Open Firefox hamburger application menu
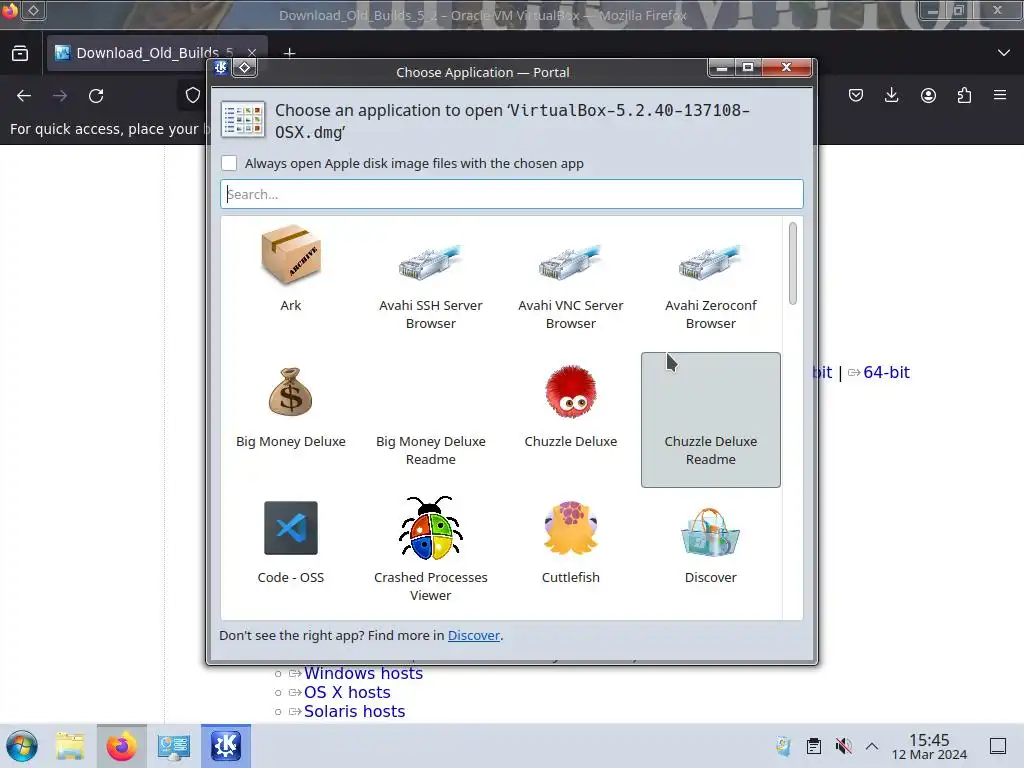1024x768 pixels. click(1000, 95)
